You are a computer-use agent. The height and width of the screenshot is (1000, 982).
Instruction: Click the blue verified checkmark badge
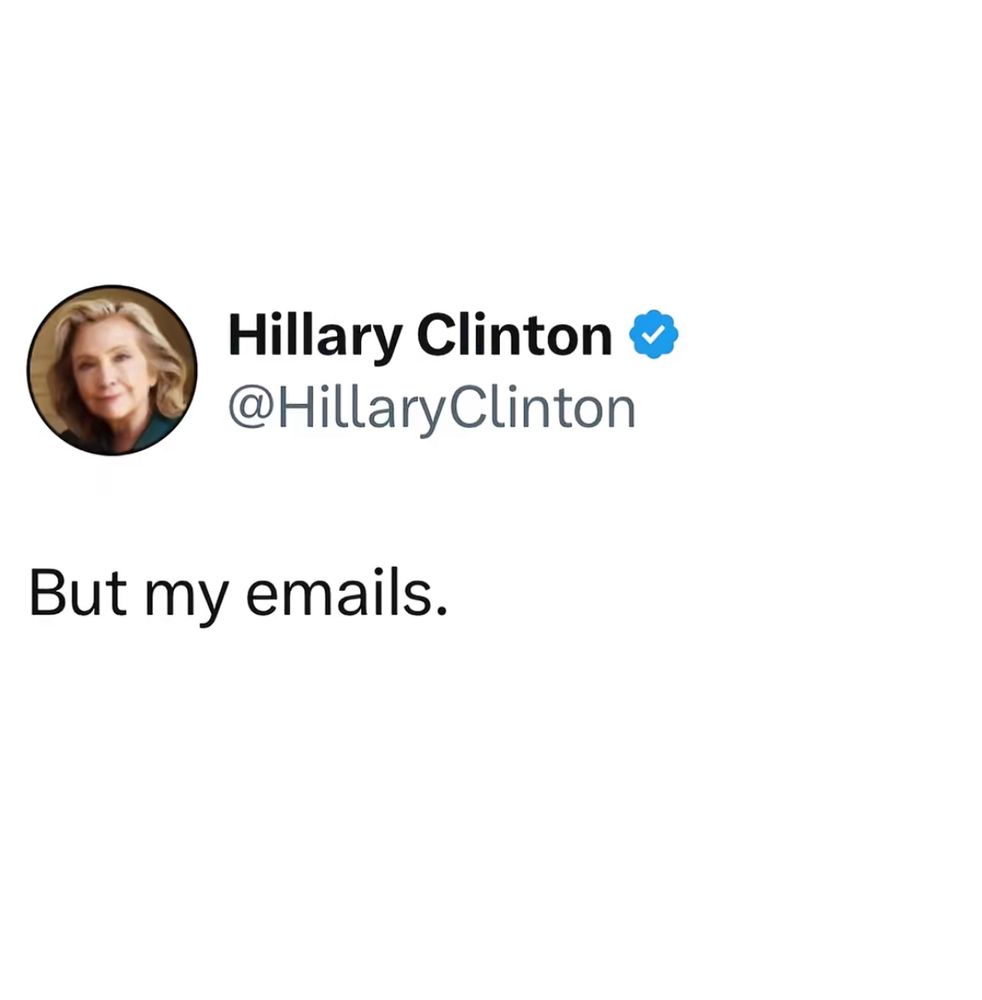pyautogui.click(x=654, y=334)
